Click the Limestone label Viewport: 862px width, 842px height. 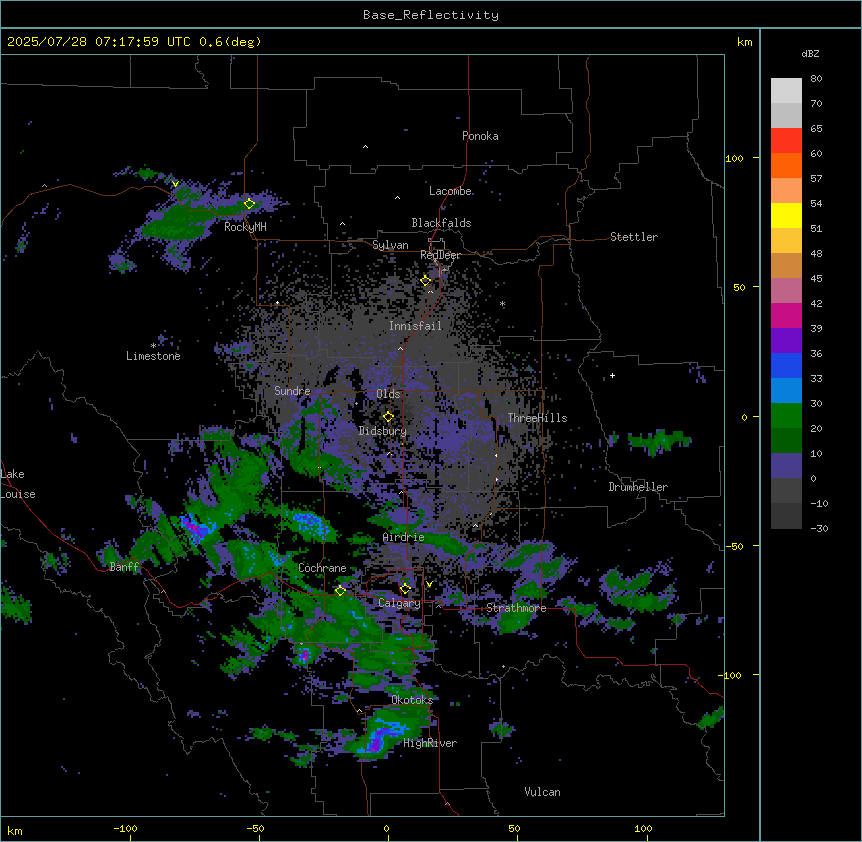153,356
